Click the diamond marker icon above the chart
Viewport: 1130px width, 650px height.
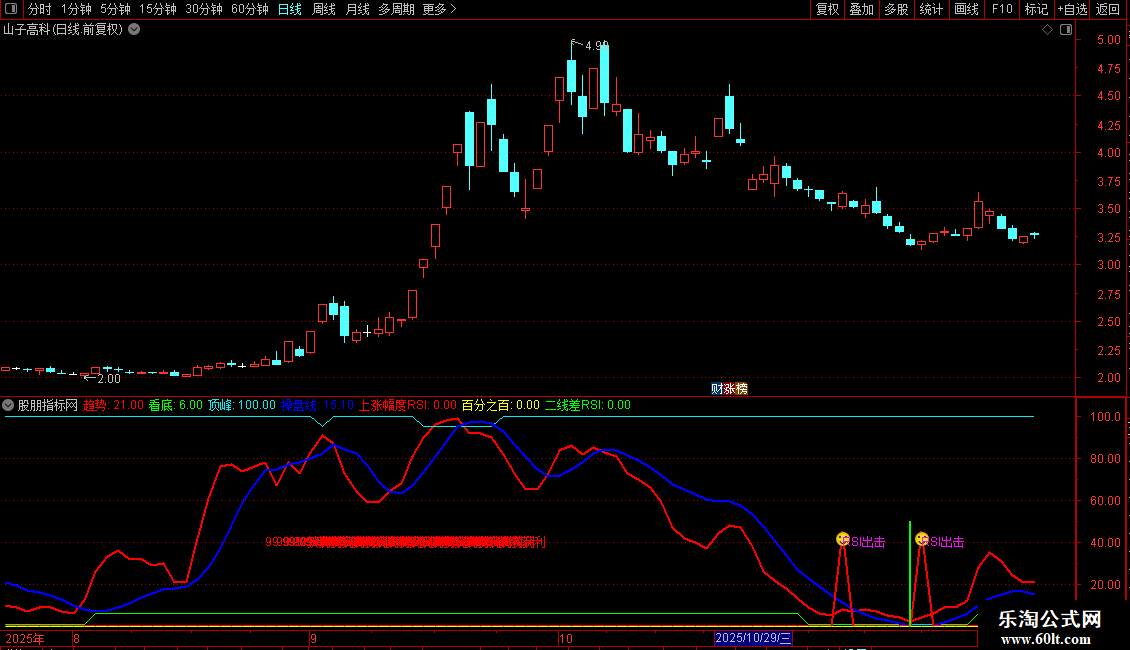1047,30
